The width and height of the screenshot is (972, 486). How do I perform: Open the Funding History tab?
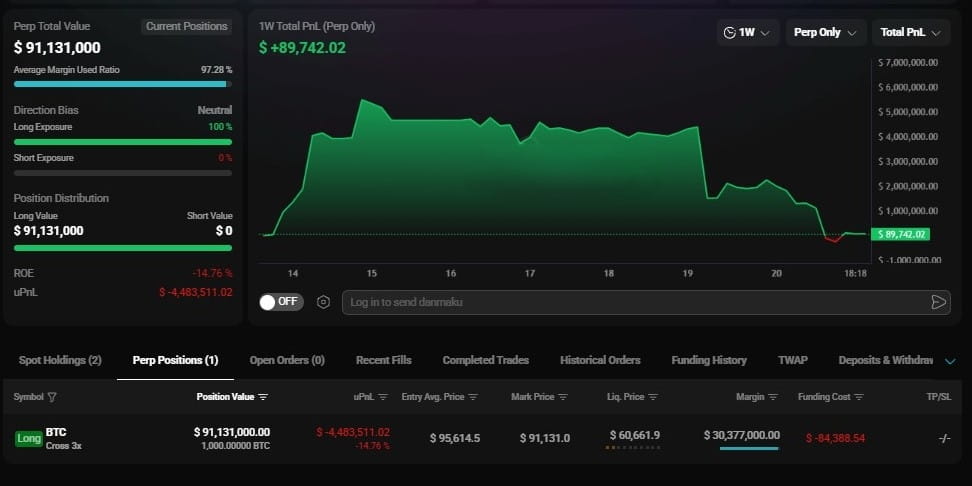709,360
